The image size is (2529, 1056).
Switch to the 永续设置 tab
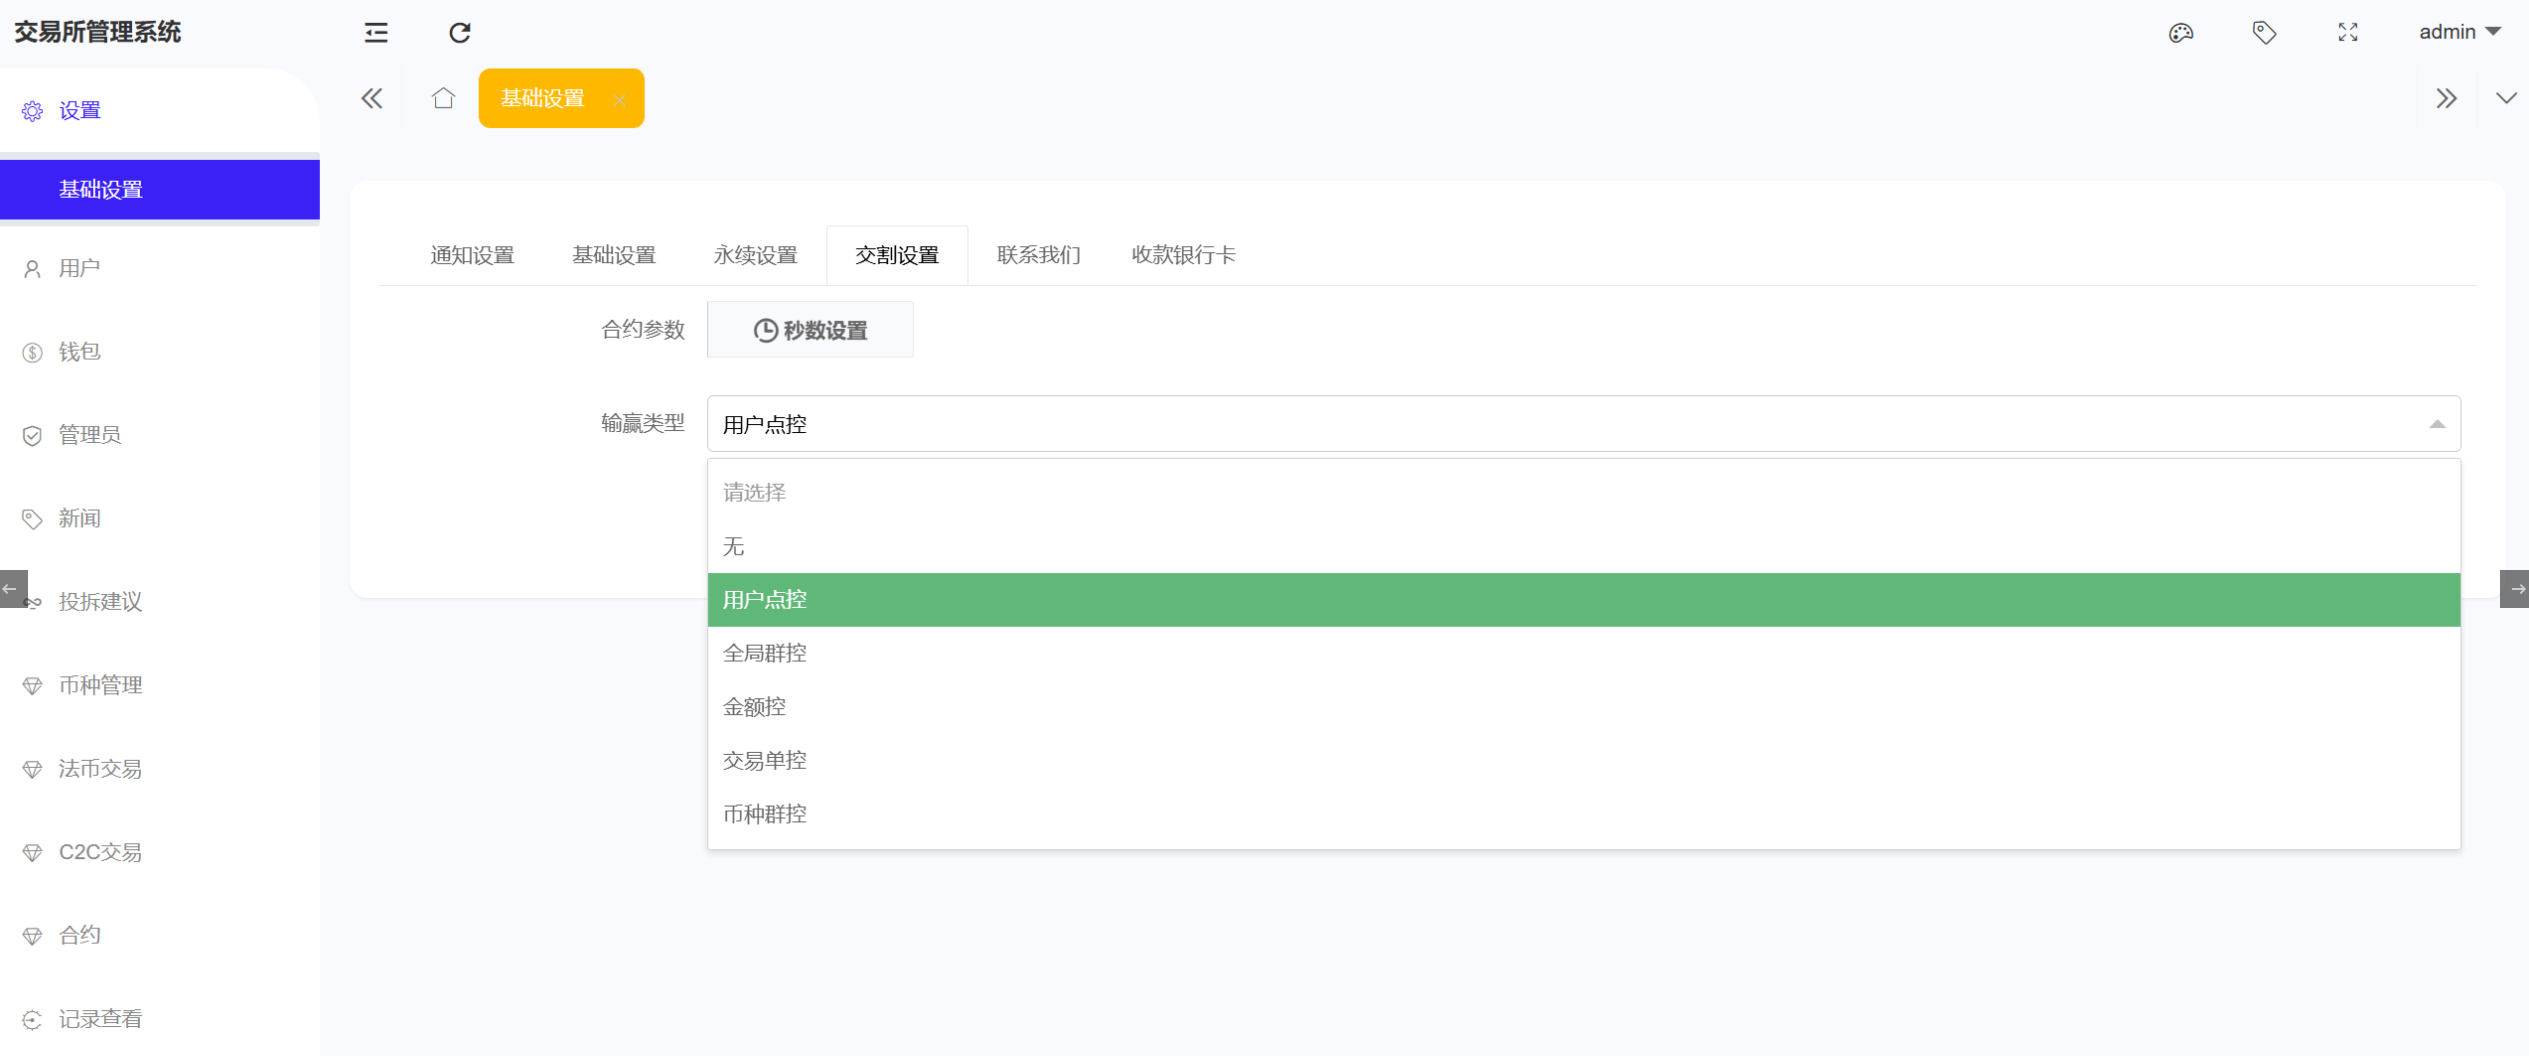[755, 255]
